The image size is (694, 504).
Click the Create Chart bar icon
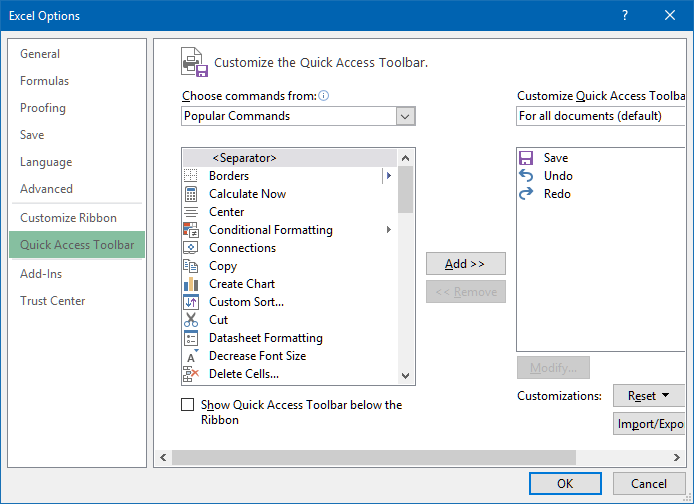[191, 284]
